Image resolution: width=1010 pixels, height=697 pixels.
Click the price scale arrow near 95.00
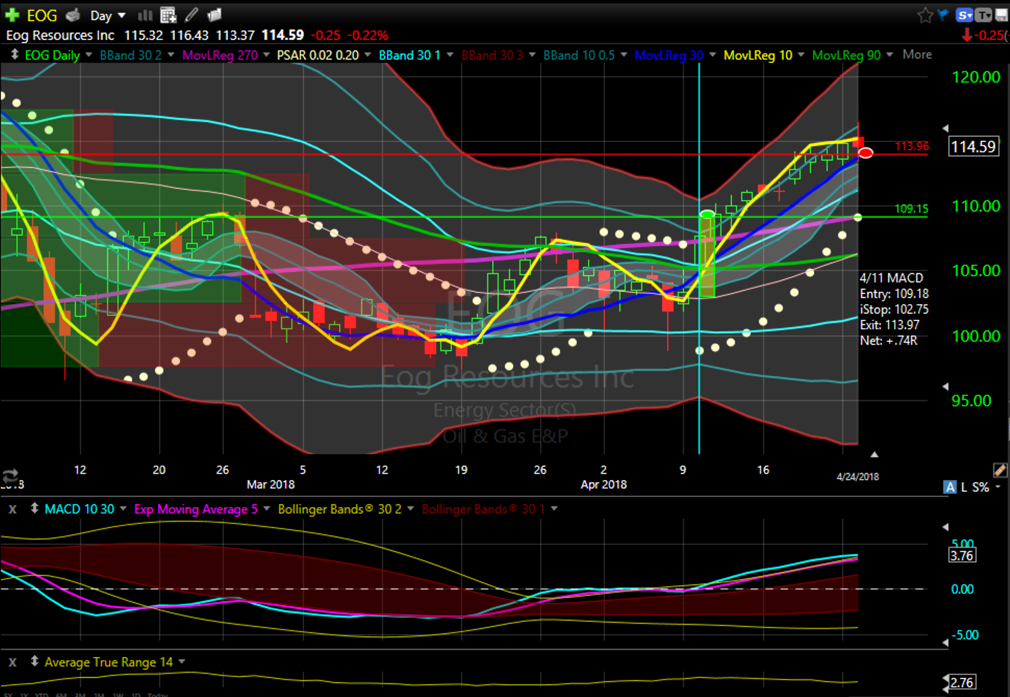pos(946,387)
